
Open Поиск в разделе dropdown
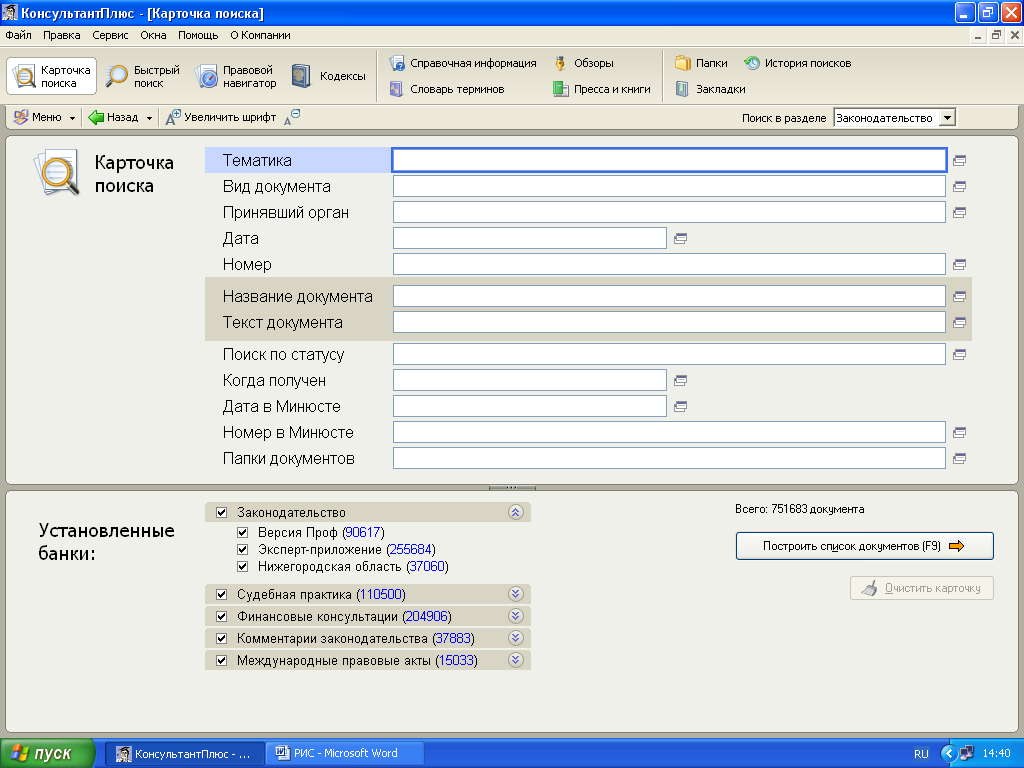(947, 118)
